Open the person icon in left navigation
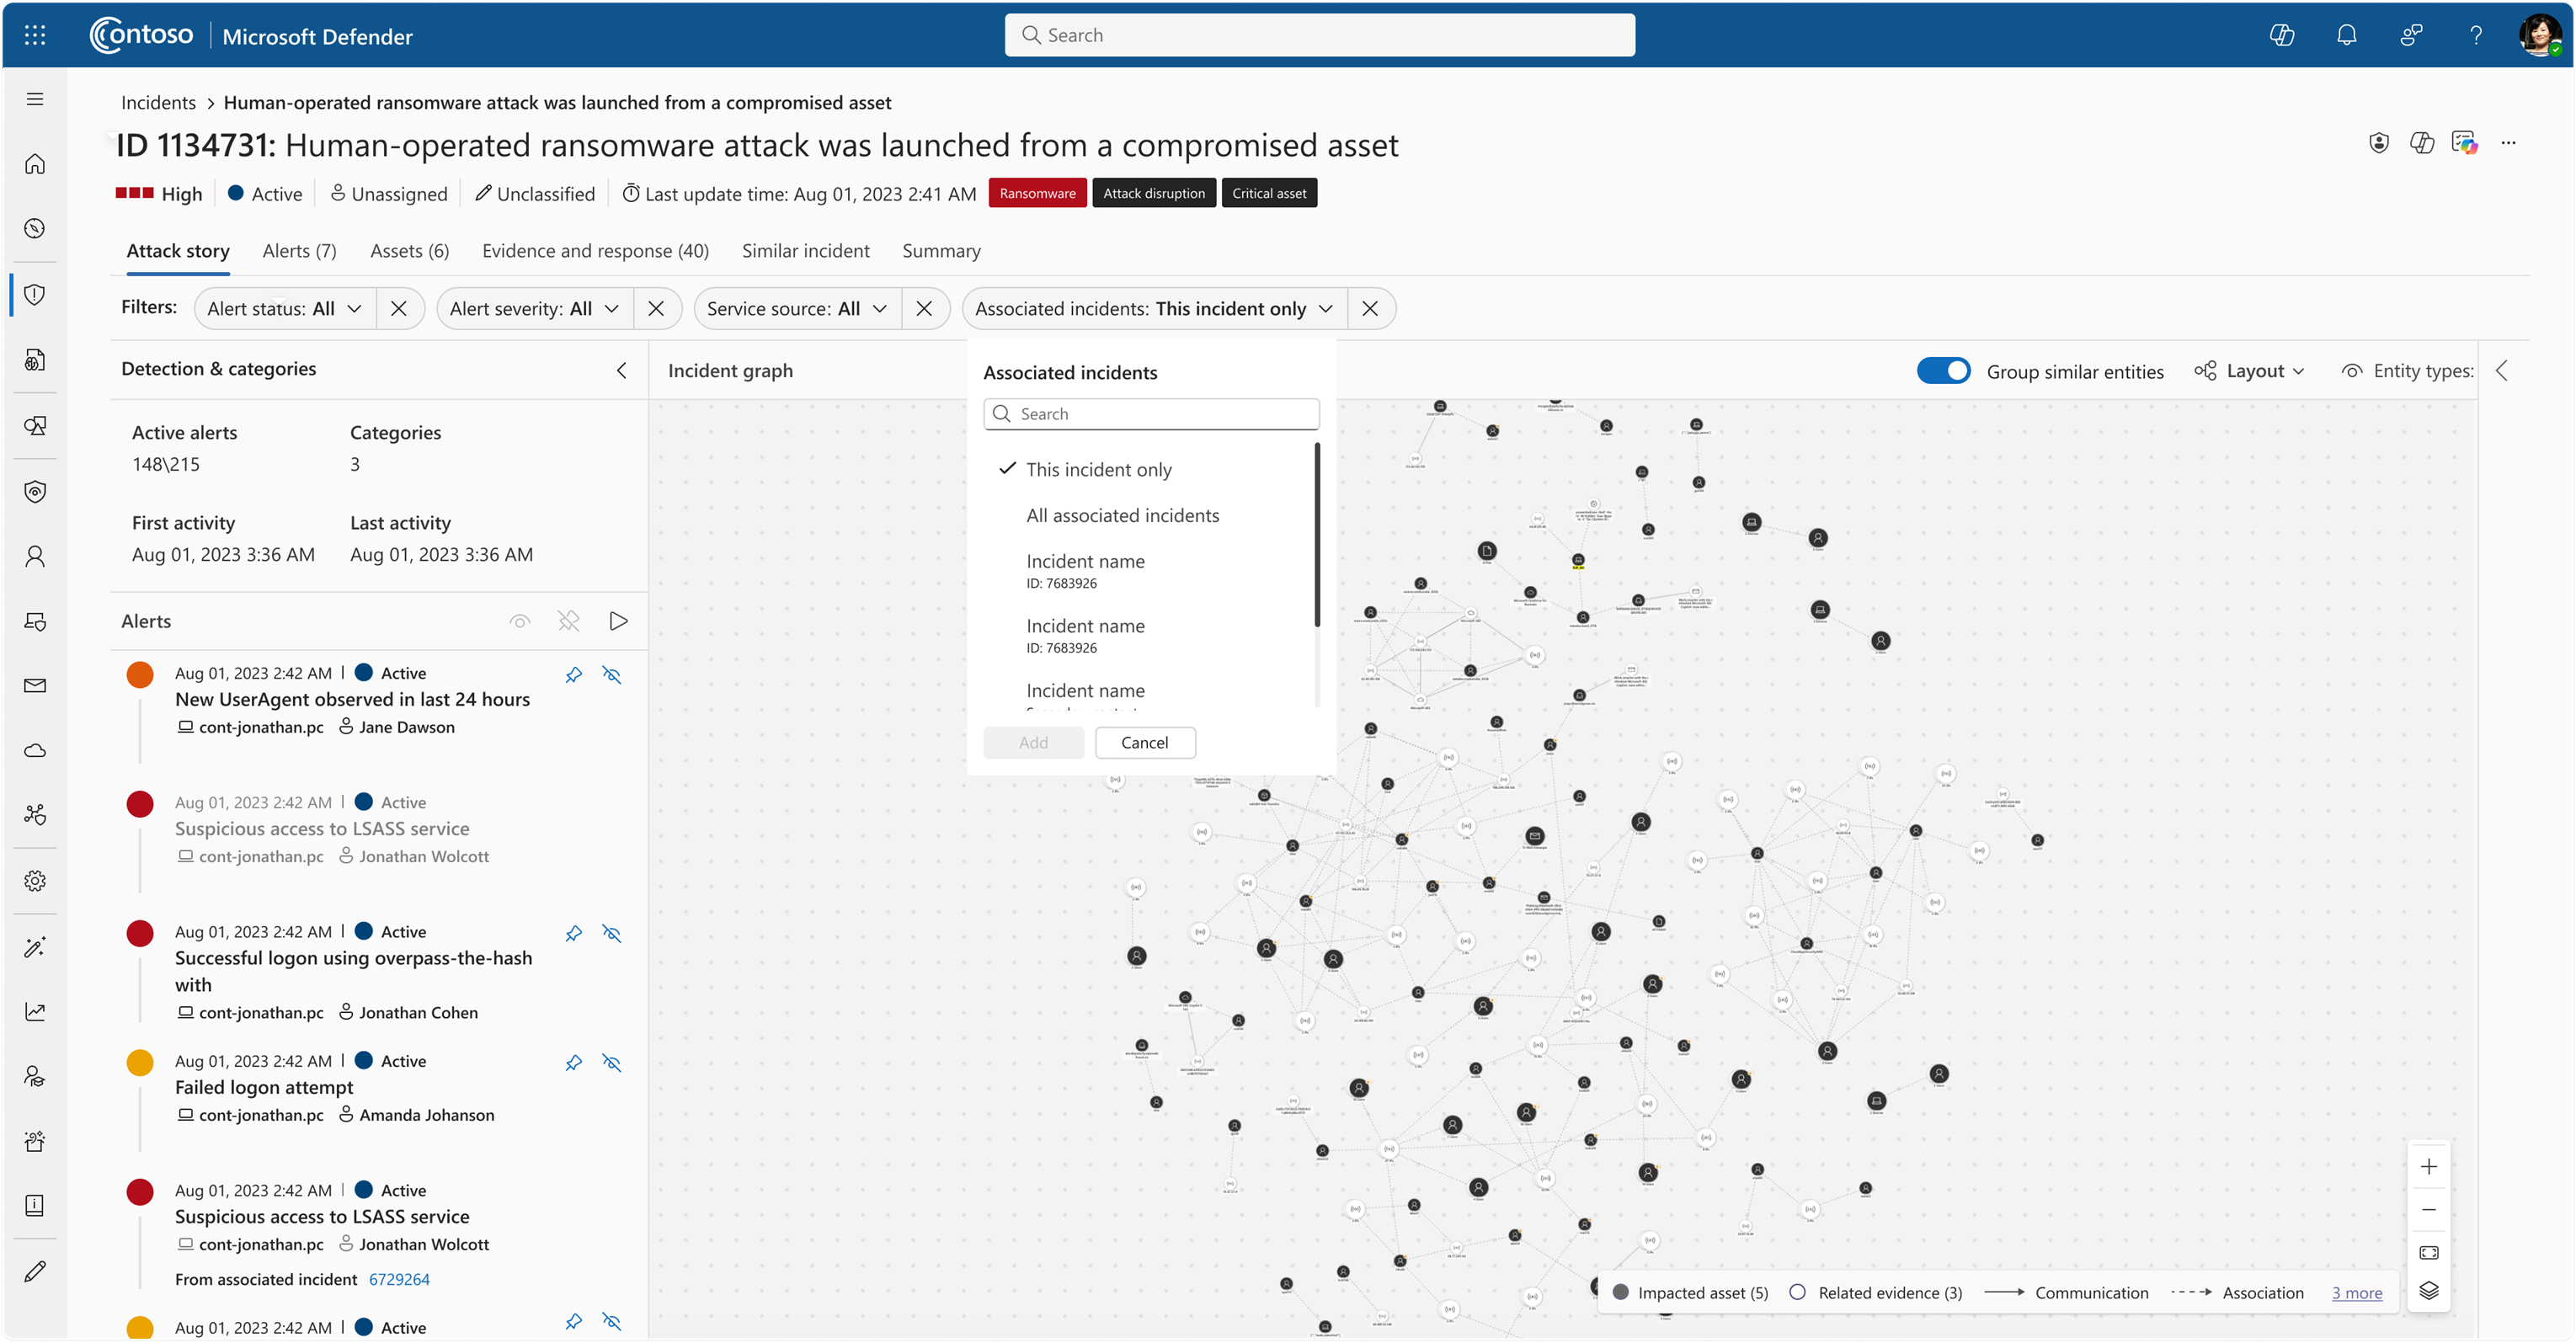This screenshot has width=2576, height=1343. coord(35,556)
